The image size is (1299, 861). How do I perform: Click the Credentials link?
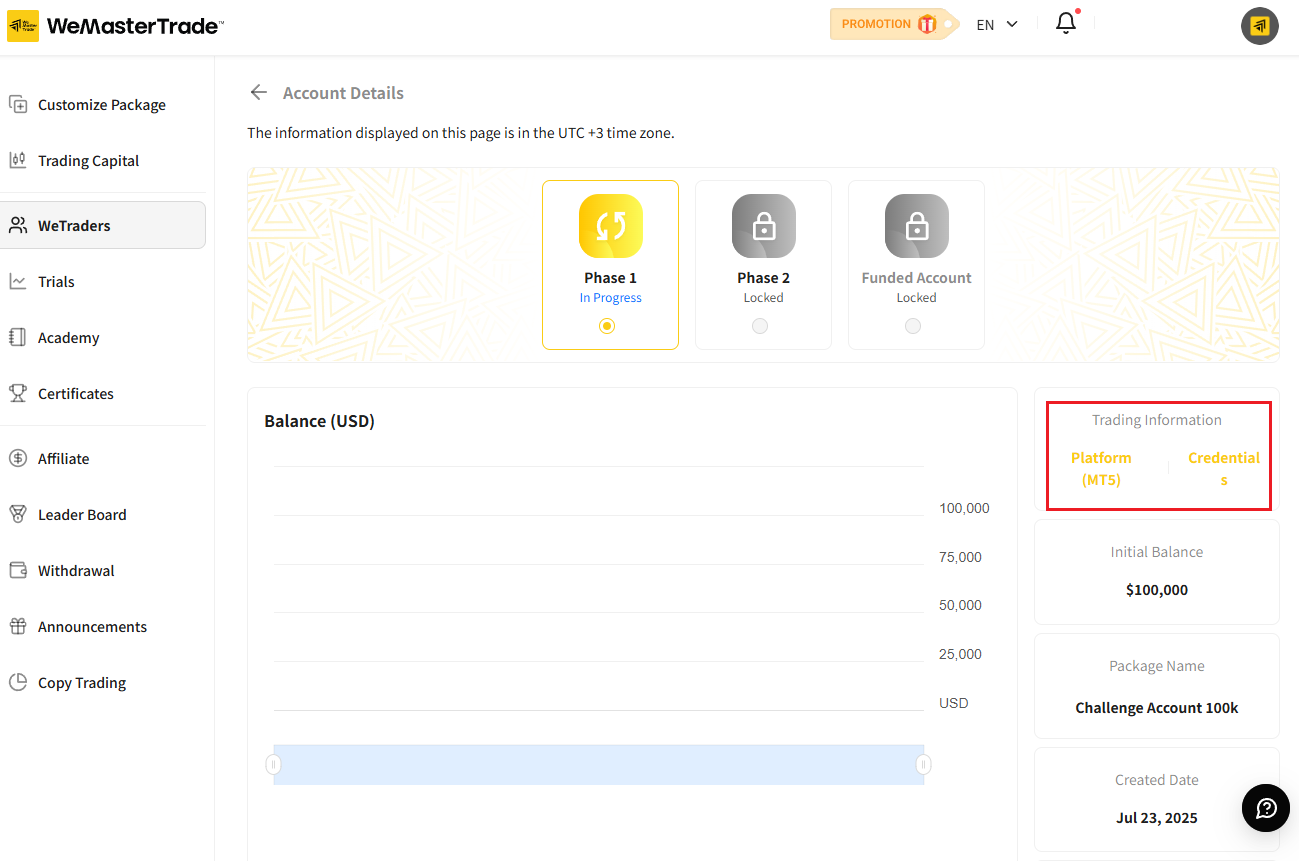[x=1224, y=468]
